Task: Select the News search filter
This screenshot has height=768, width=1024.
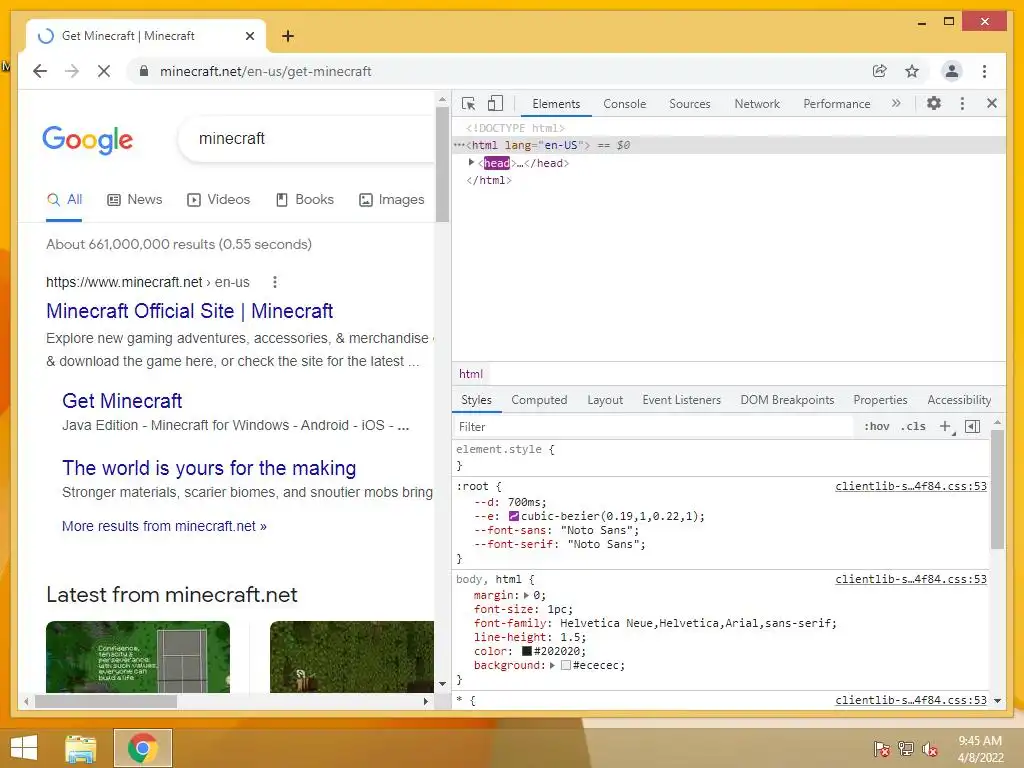Action: point(135,199)
